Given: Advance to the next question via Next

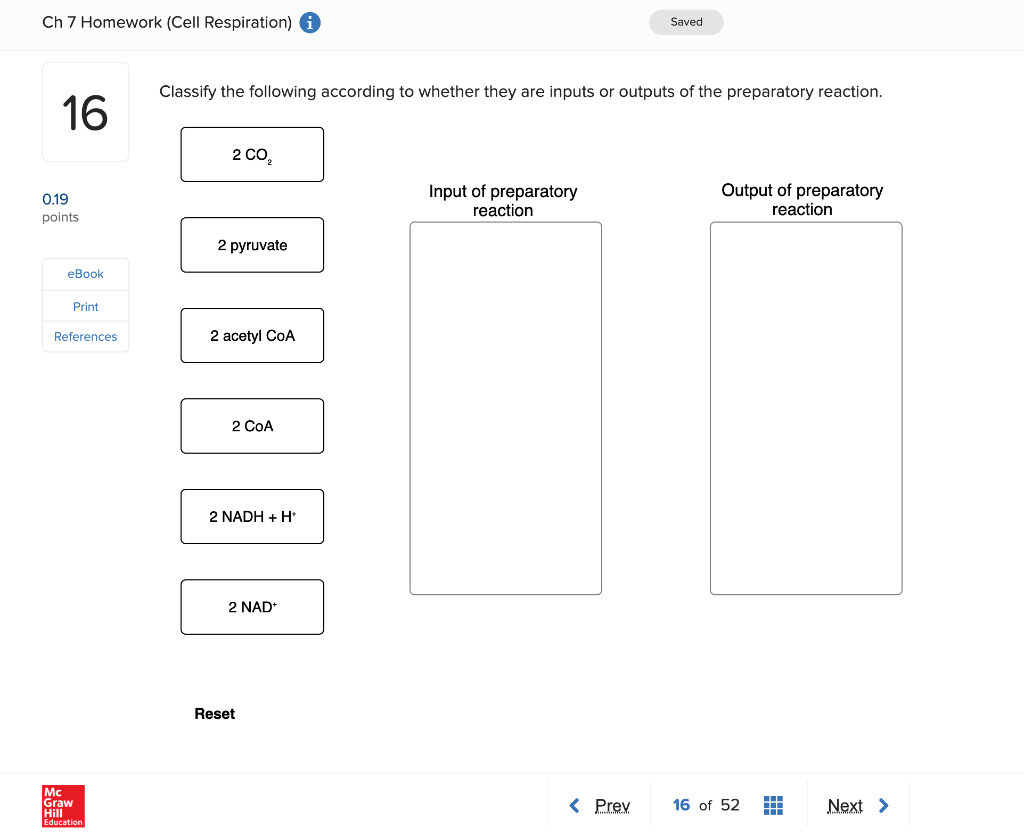Looking at the screenshot, I should click(x=846, y=805).
